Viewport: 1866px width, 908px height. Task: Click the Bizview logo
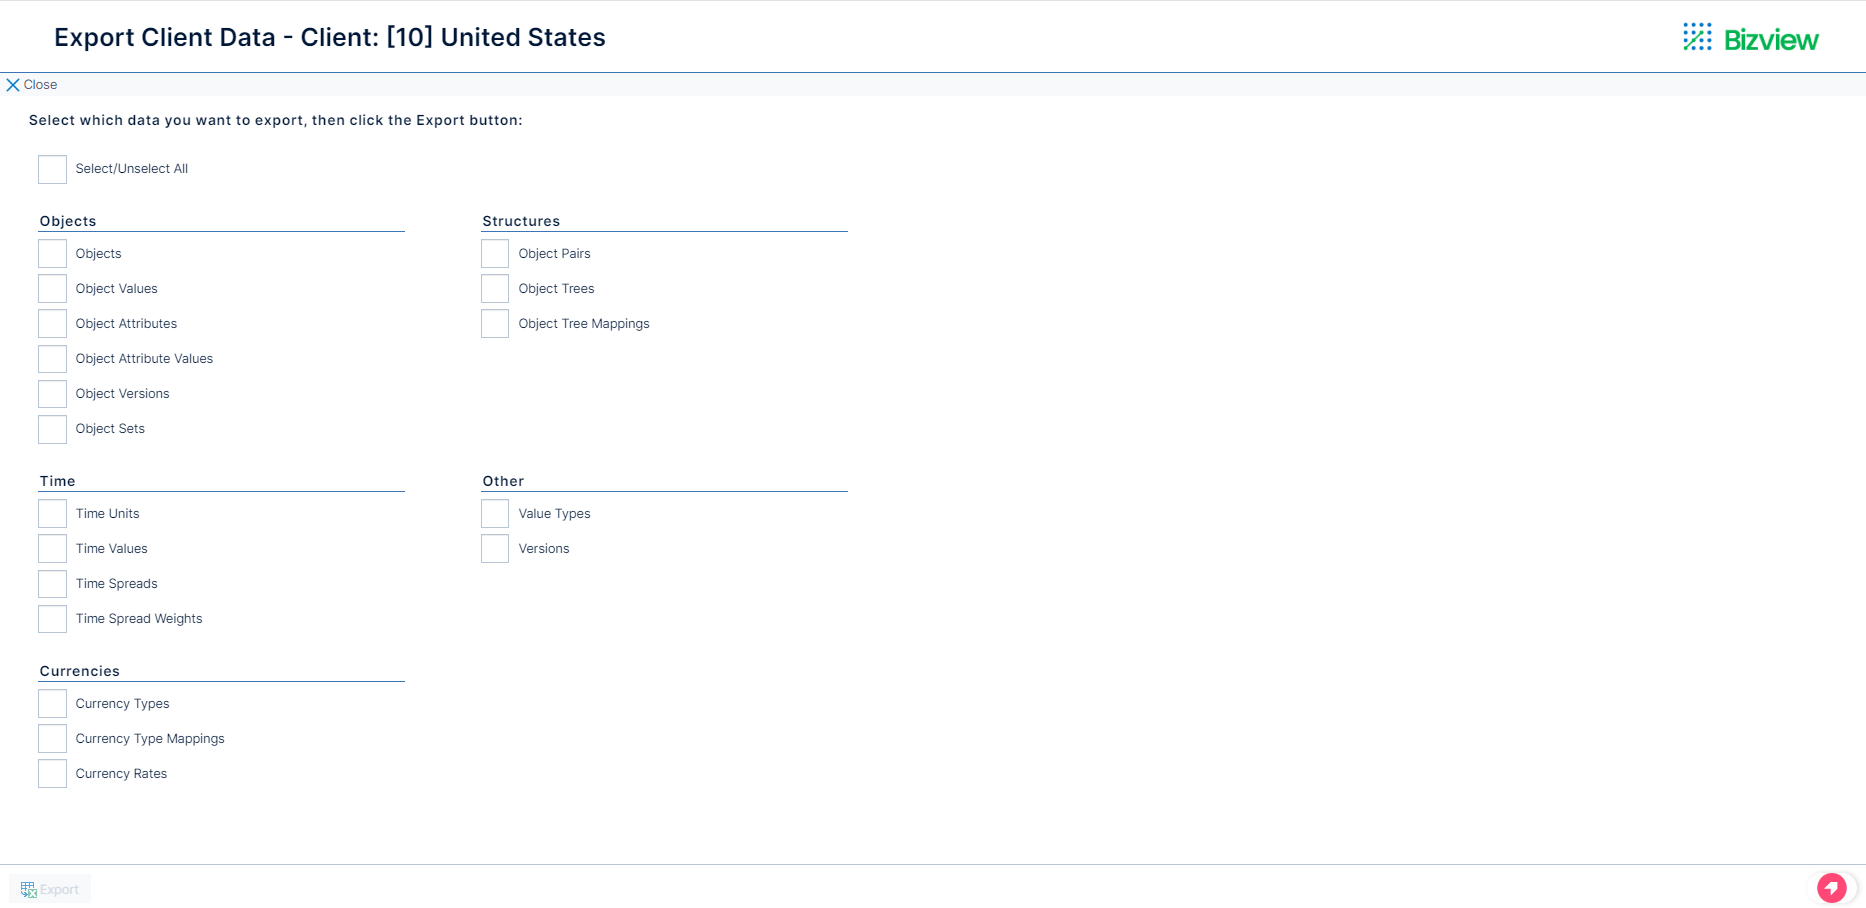1750,39
